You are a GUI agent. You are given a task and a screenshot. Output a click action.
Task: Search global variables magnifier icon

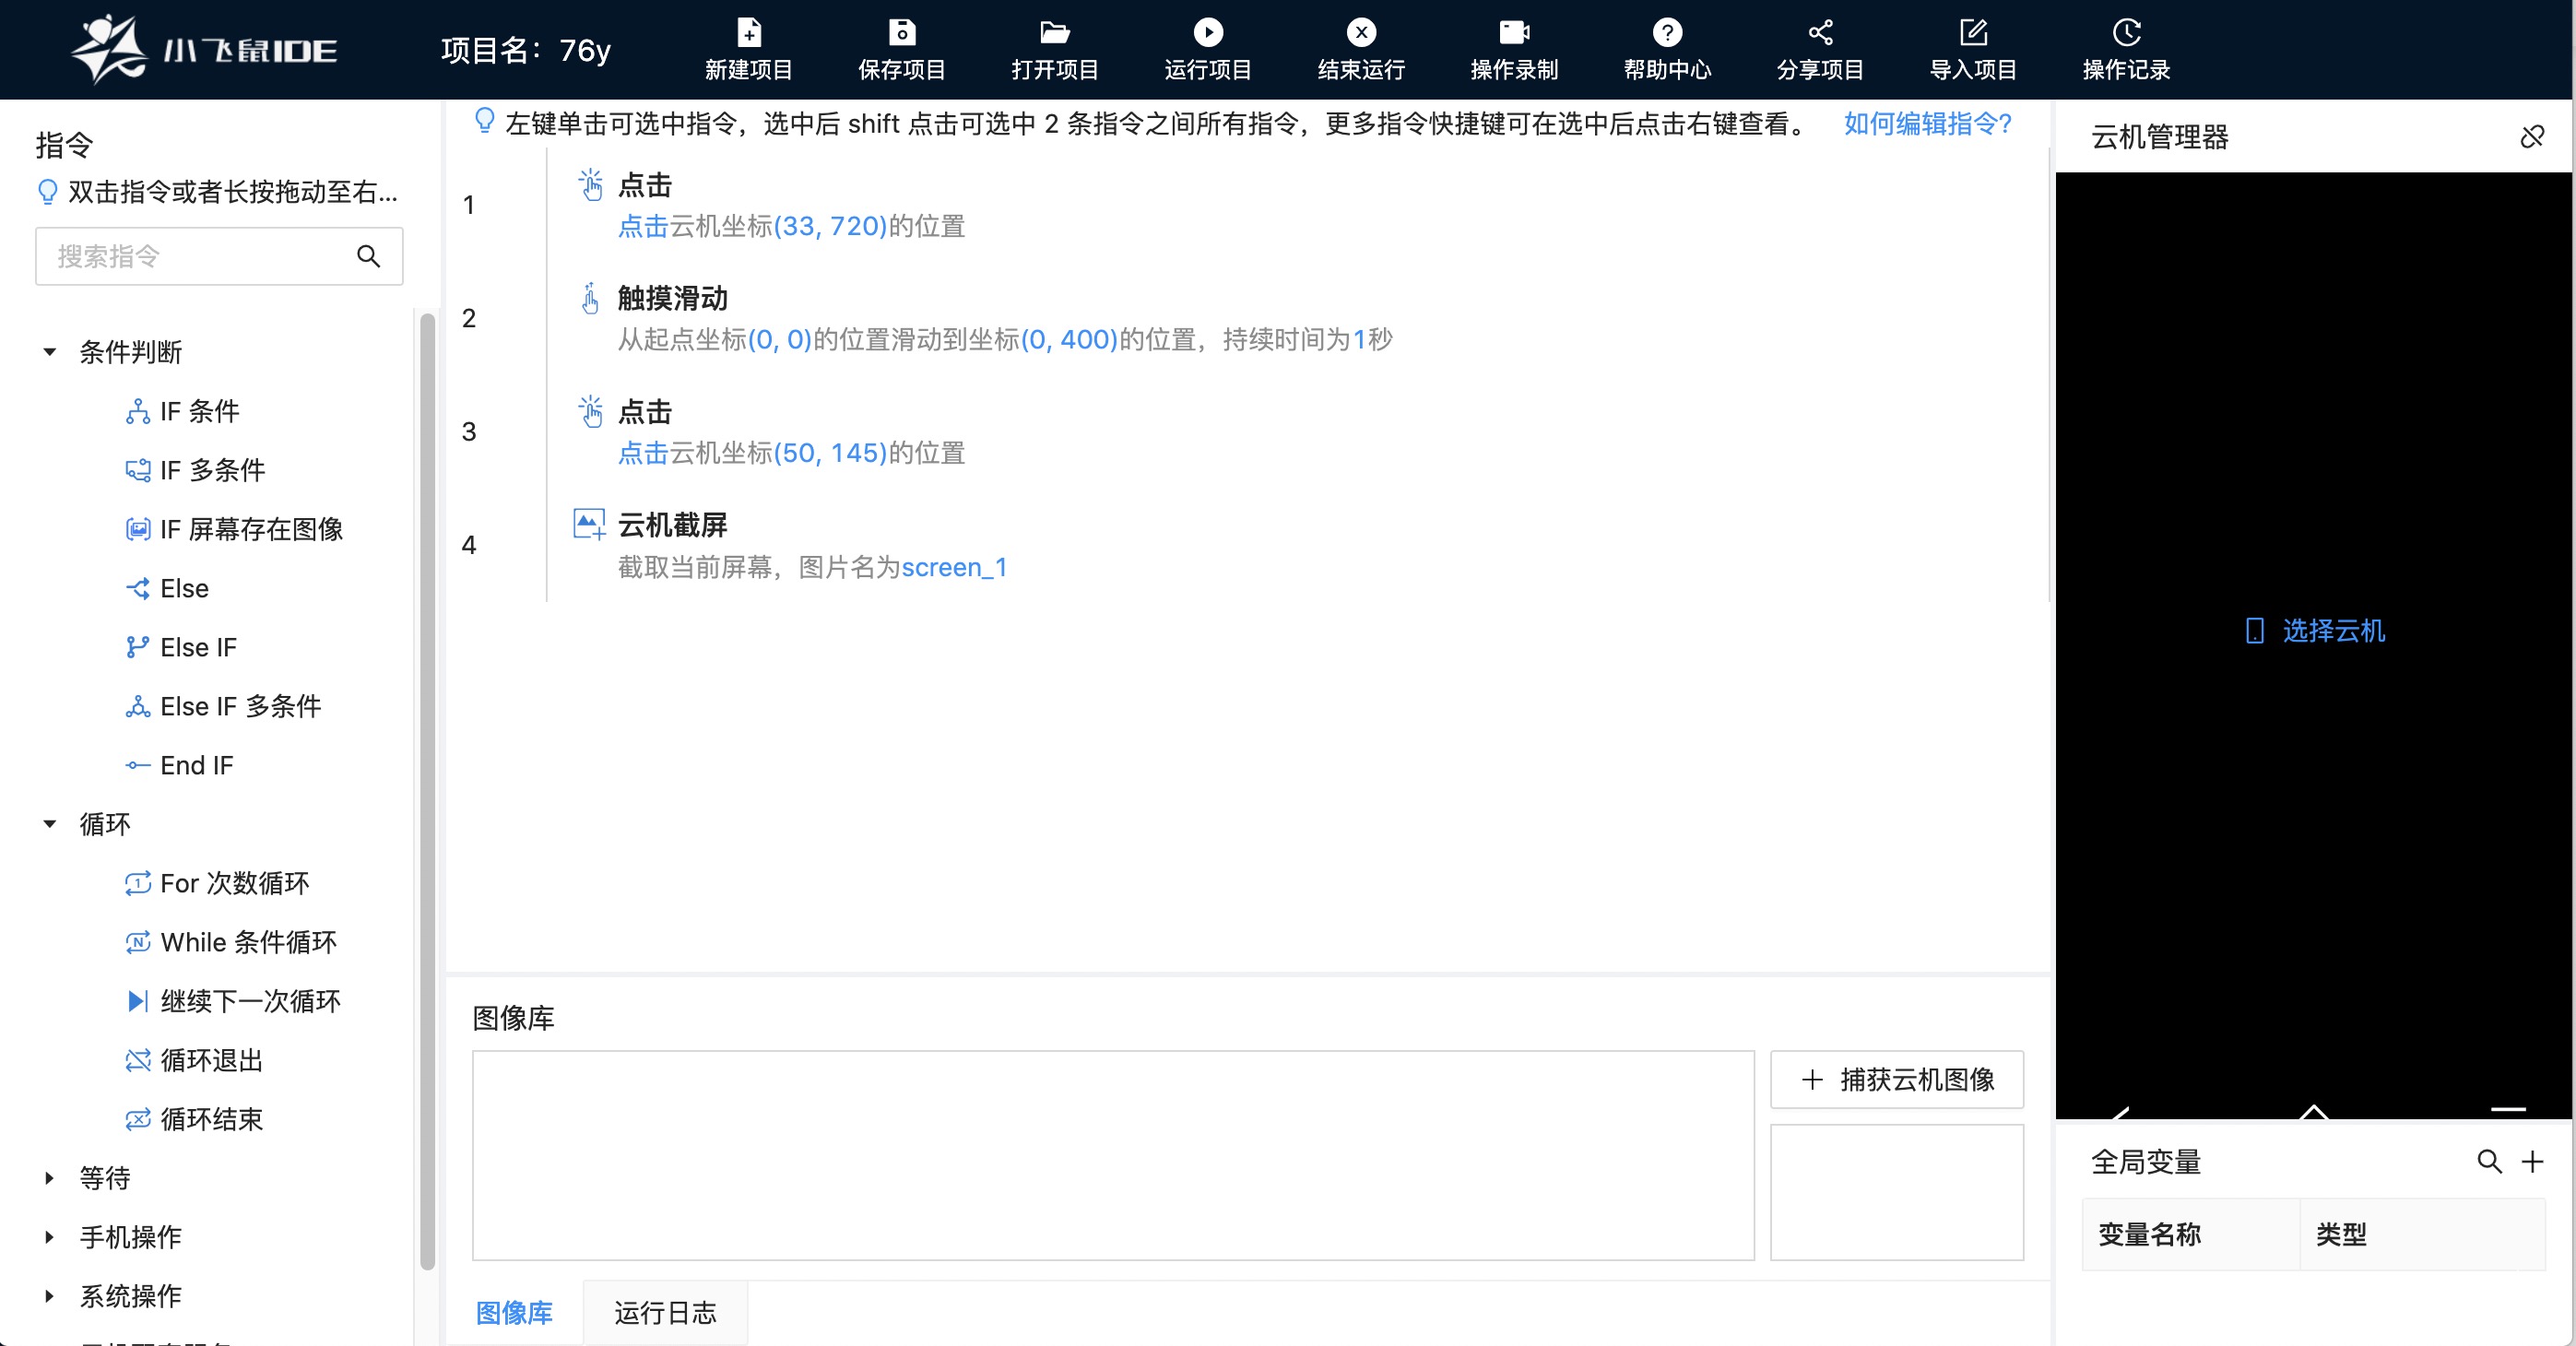point(2488,1161)
